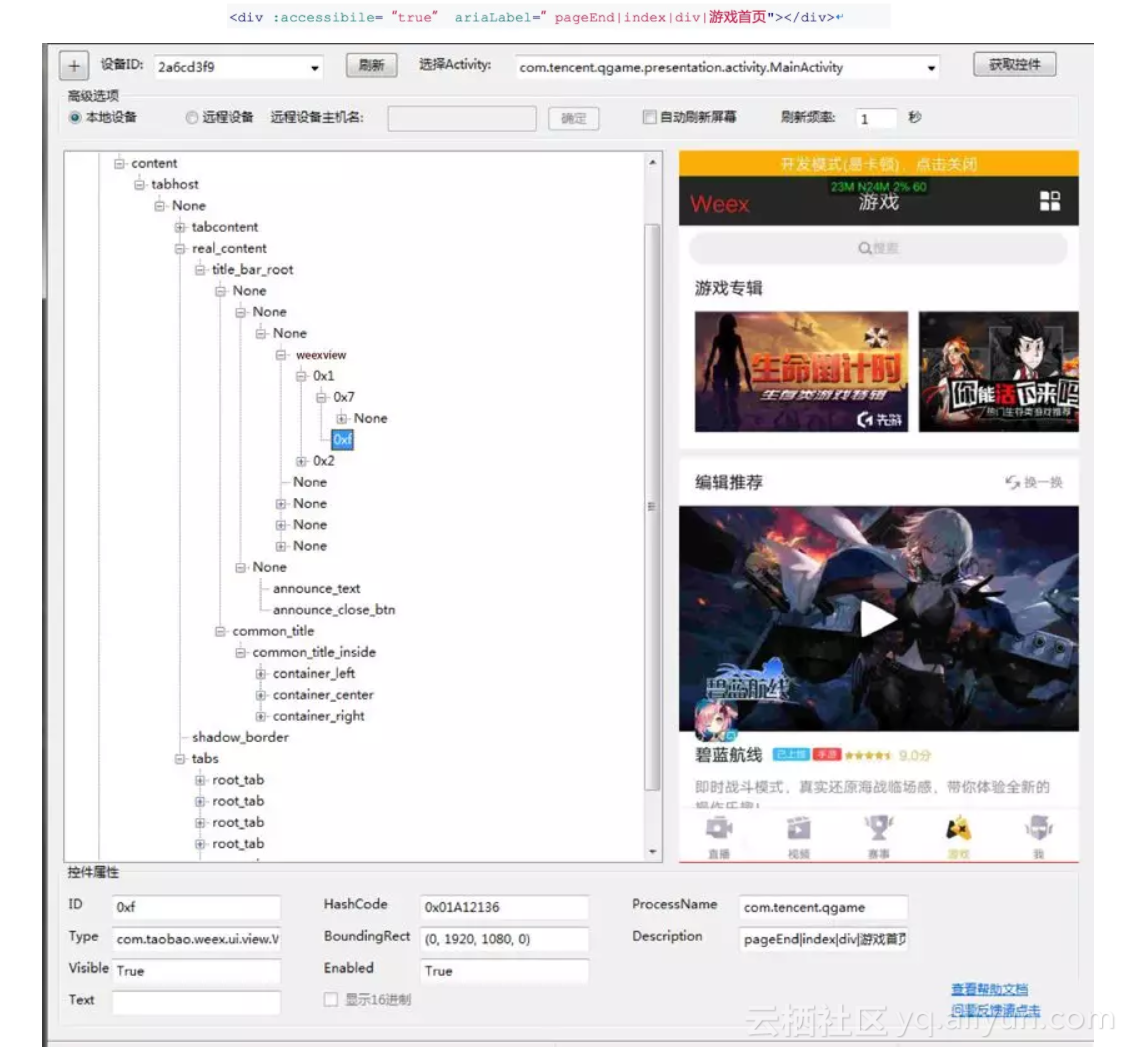This screenshot has width=1127, height=1049.
Task: Open the 赛事 trophy tab icon
Action: [878, 828]
